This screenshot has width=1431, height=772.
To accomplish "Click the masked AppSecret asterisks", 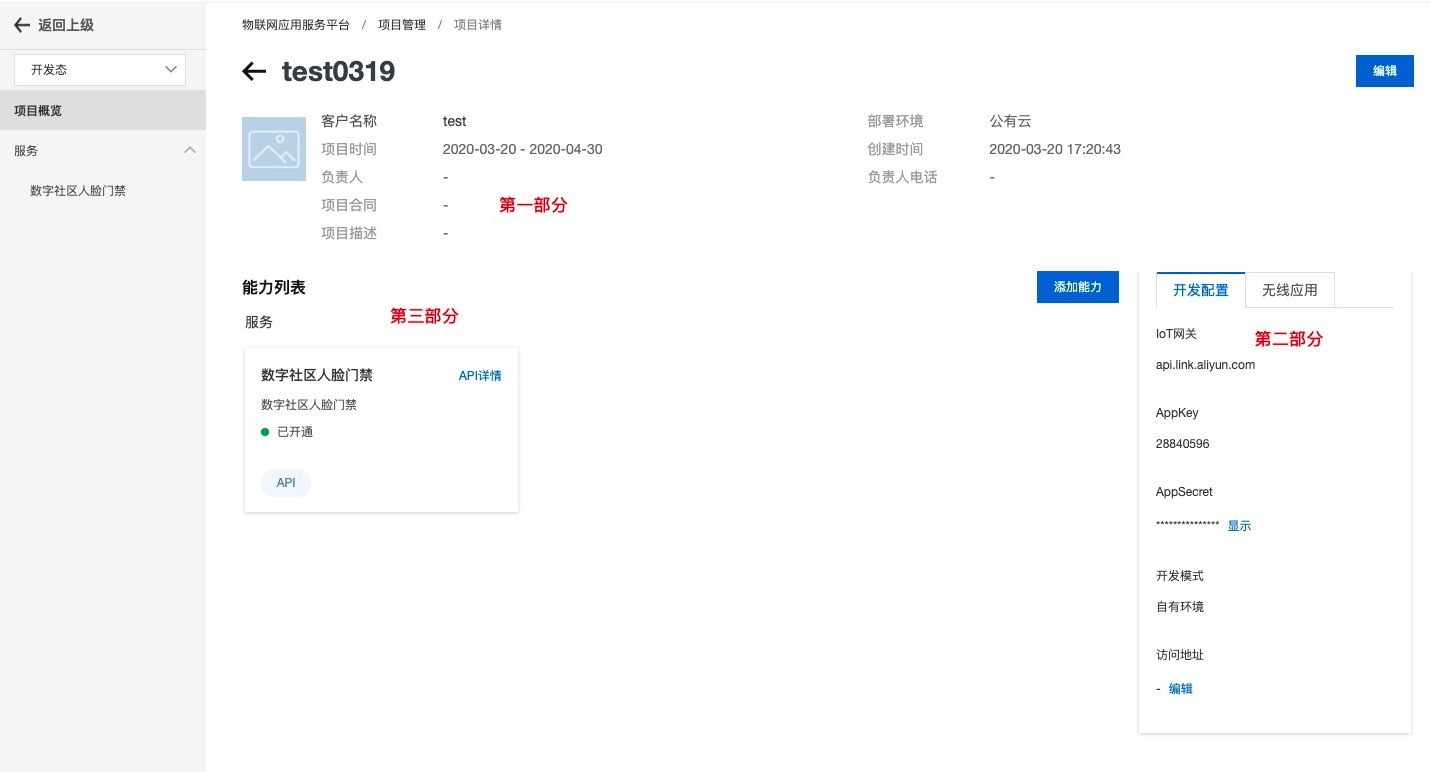I will [x=1187, y=526].
